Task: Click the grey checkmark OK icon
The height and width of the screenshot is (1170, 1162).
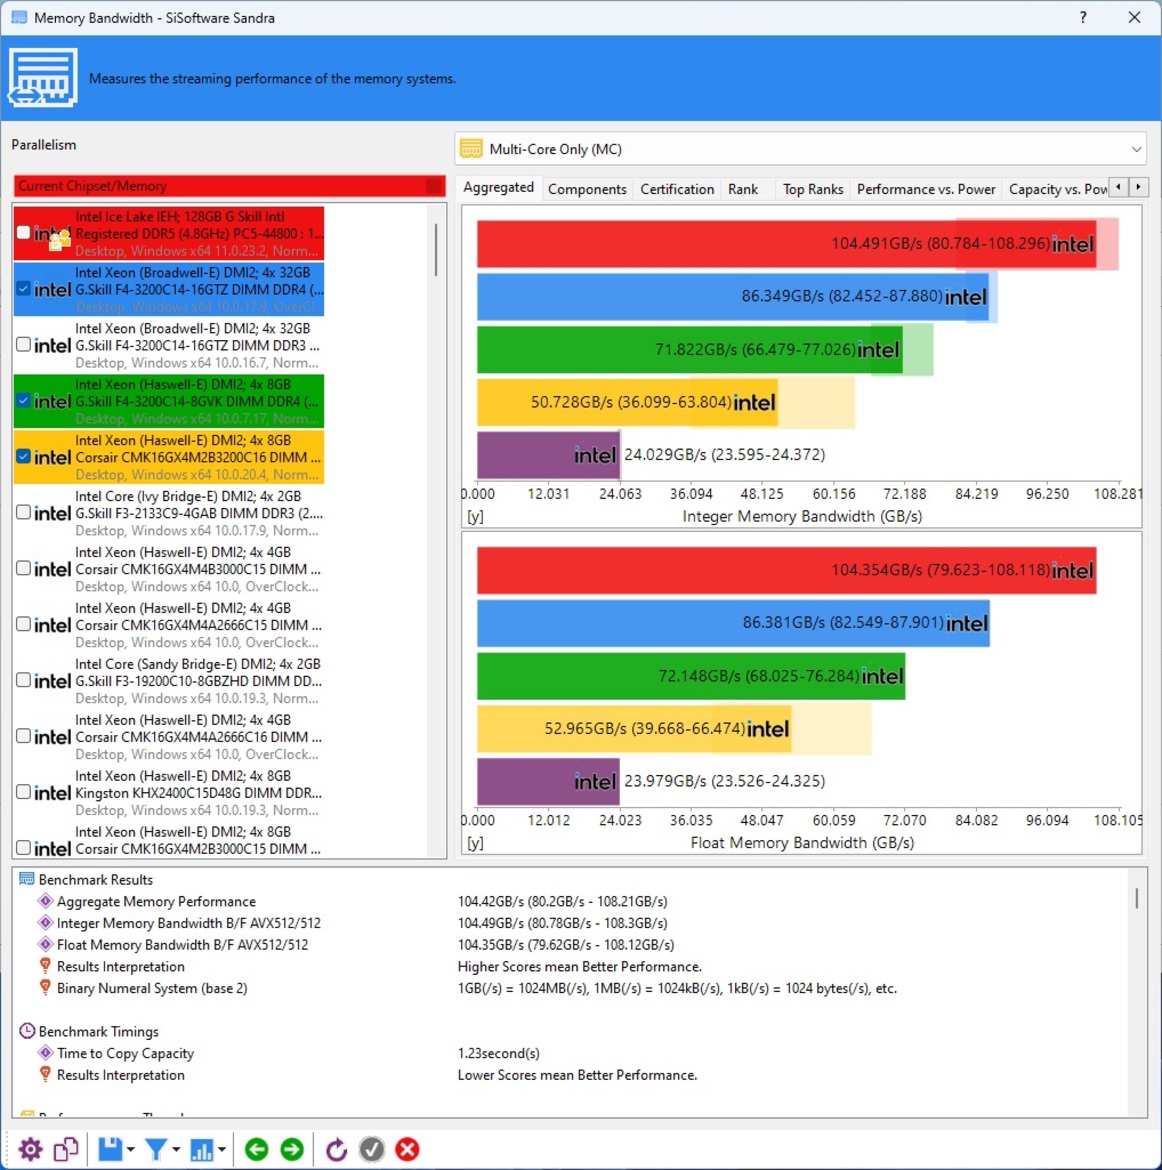Action: coord(372,1149)
